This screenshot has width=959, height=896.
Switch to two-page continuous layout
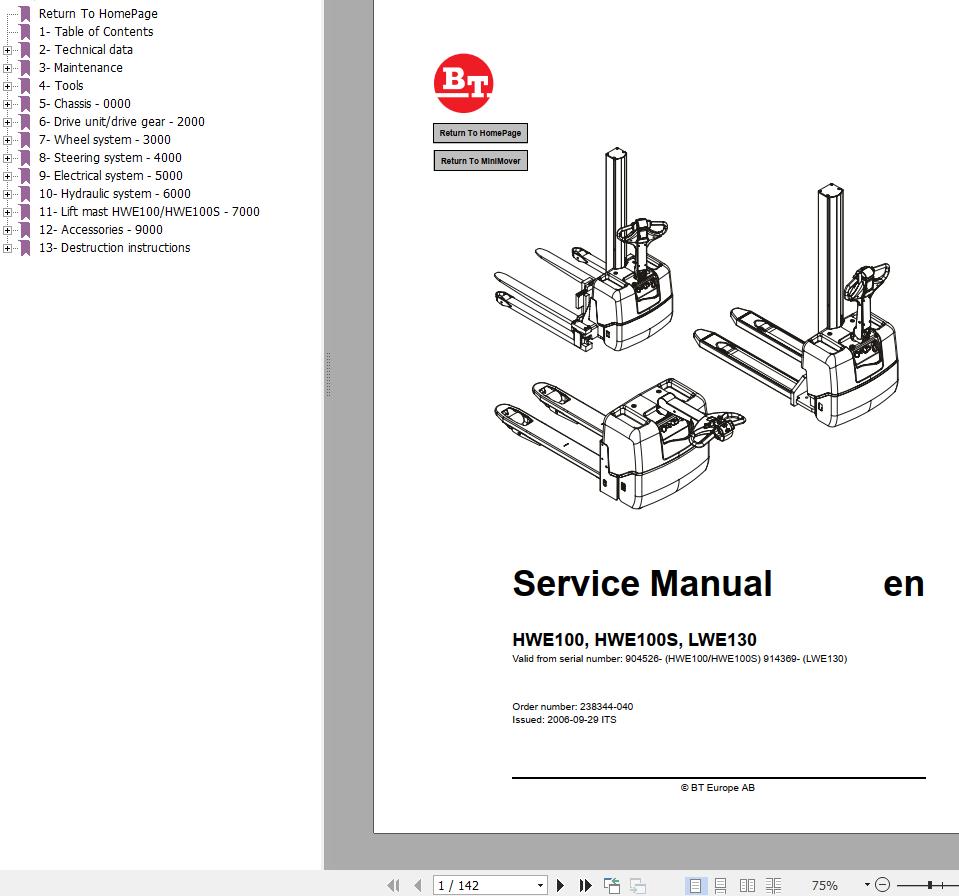(x=774, y=885)
